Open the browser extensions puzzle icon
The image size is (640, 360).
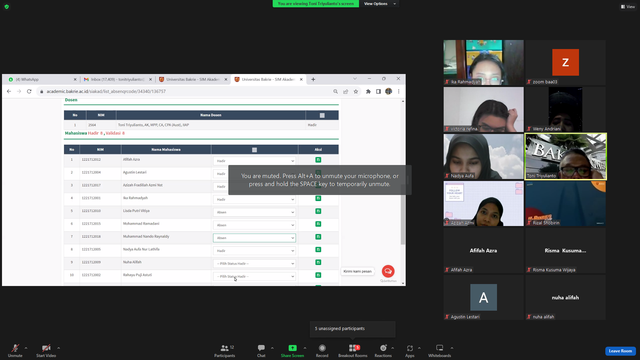click(368, 91)
